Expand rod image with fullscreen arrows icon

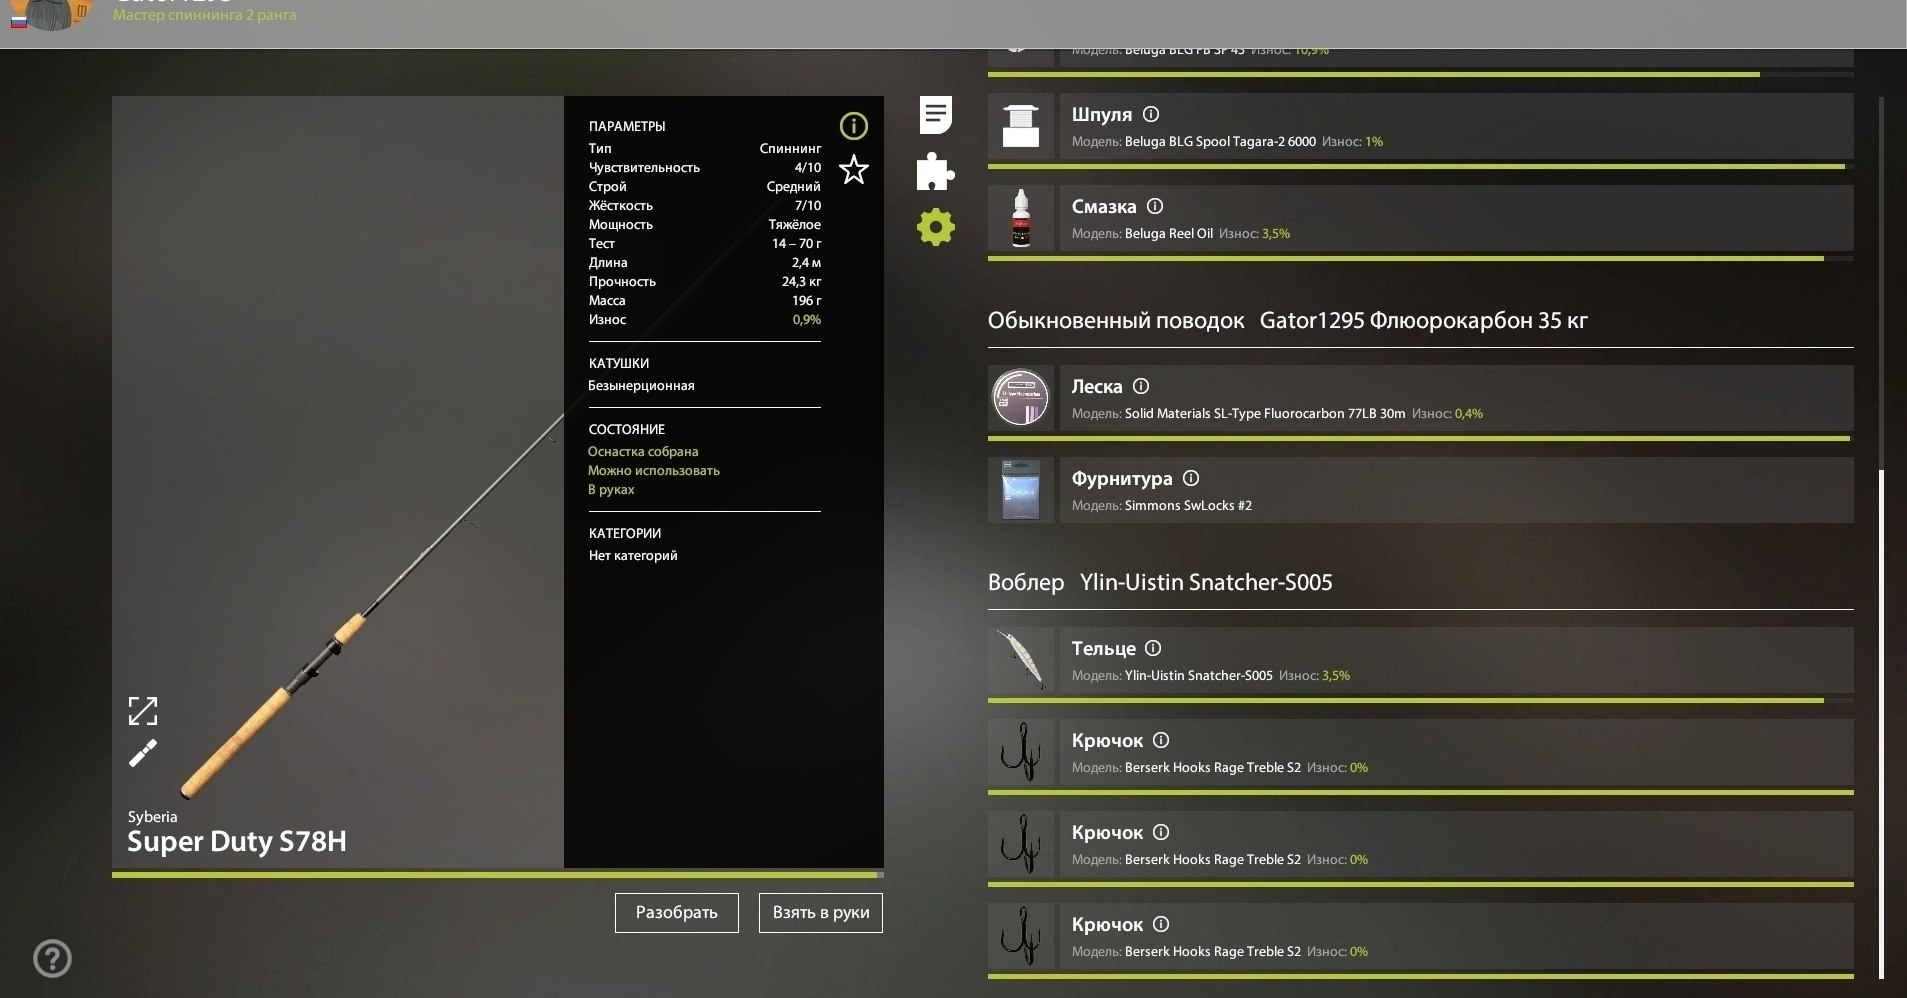(x=143, y=711)
